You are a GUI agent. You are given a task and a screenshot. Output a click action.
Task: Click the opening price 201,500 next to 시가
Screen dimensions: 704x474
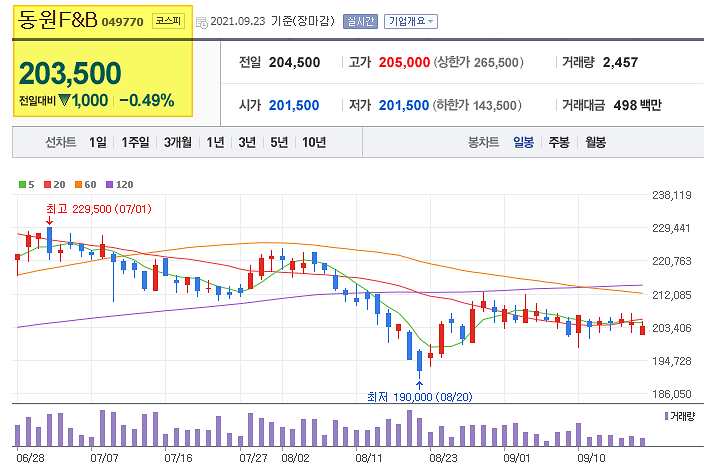(x=294, y=105)
